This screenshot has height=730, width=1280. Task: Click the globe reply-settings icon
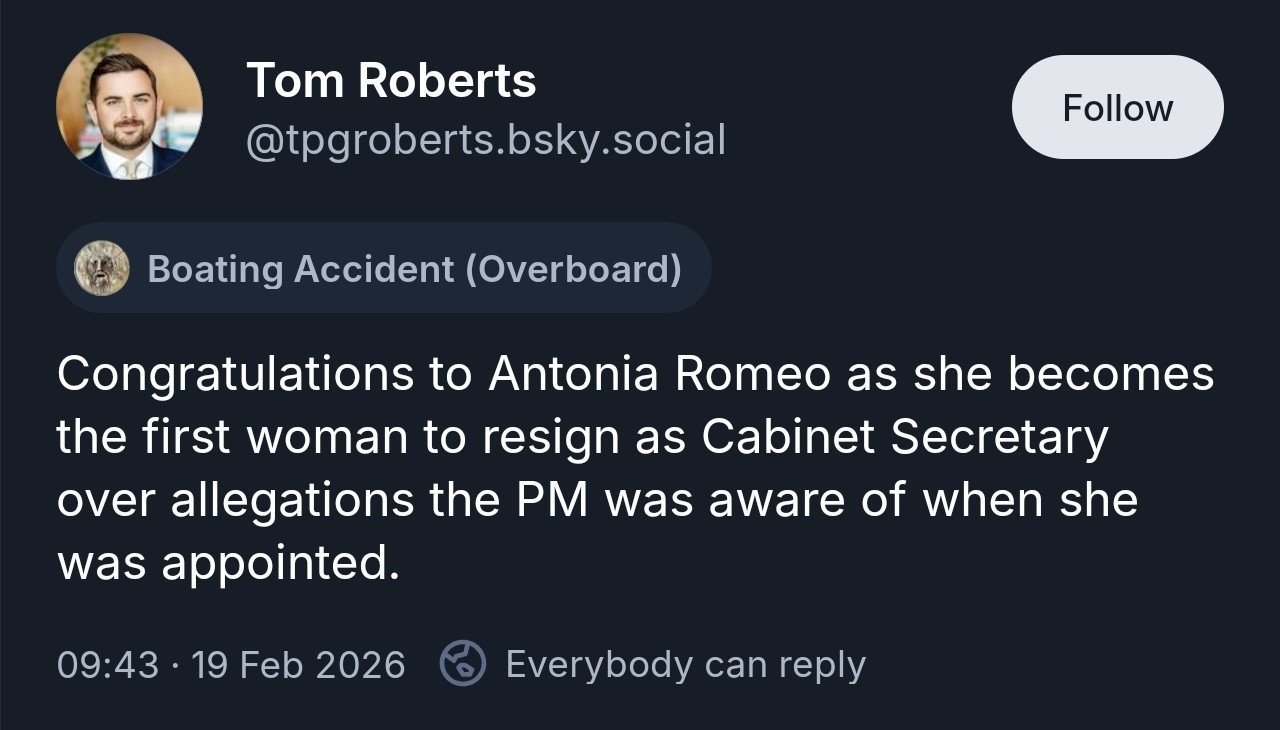tap(463, 664)
